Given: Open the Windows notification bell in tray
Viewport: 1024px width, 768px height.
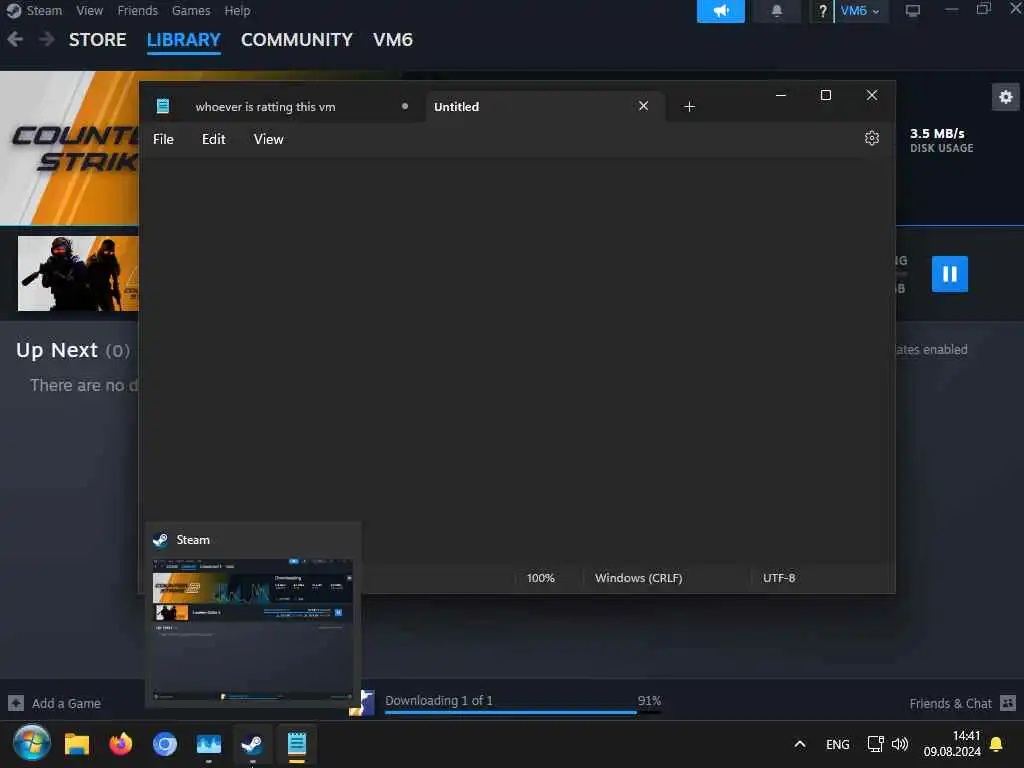Looking at the screenshot, I should click(996, 744).
